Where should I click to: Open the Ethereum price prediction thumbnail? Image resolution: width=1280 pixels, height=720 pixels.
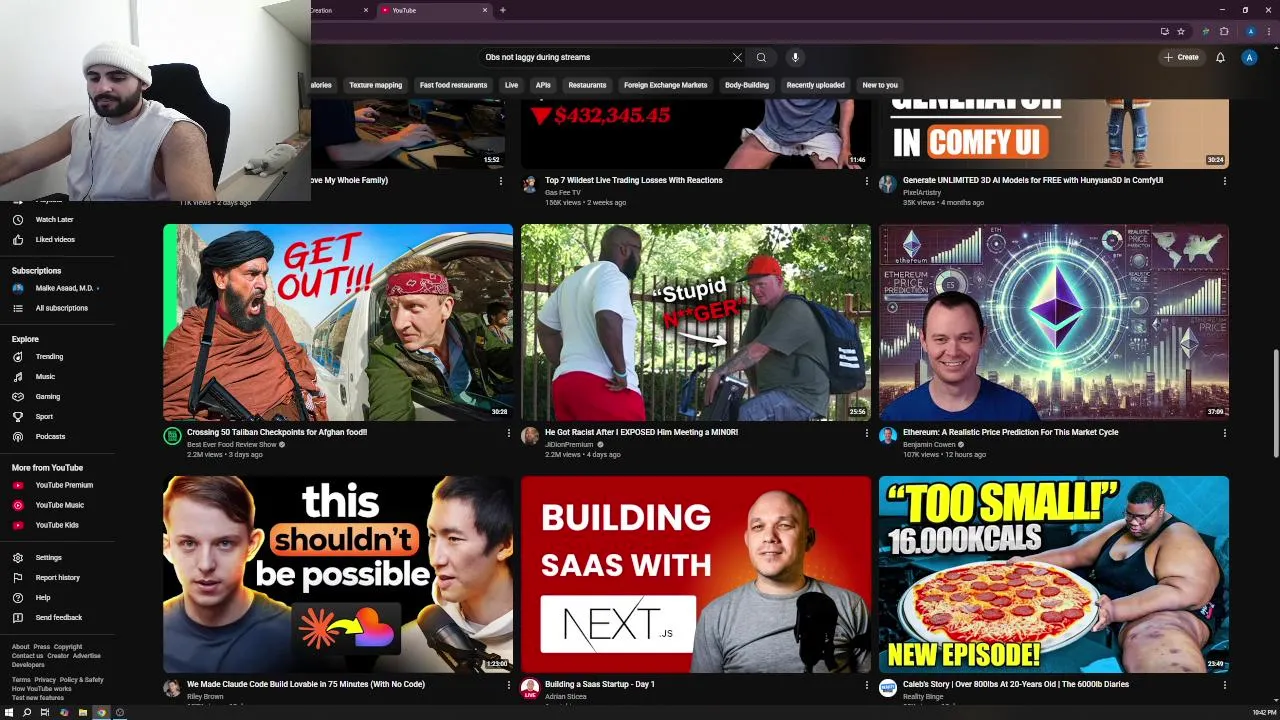pyautogui.click(x=1054, y=322)
